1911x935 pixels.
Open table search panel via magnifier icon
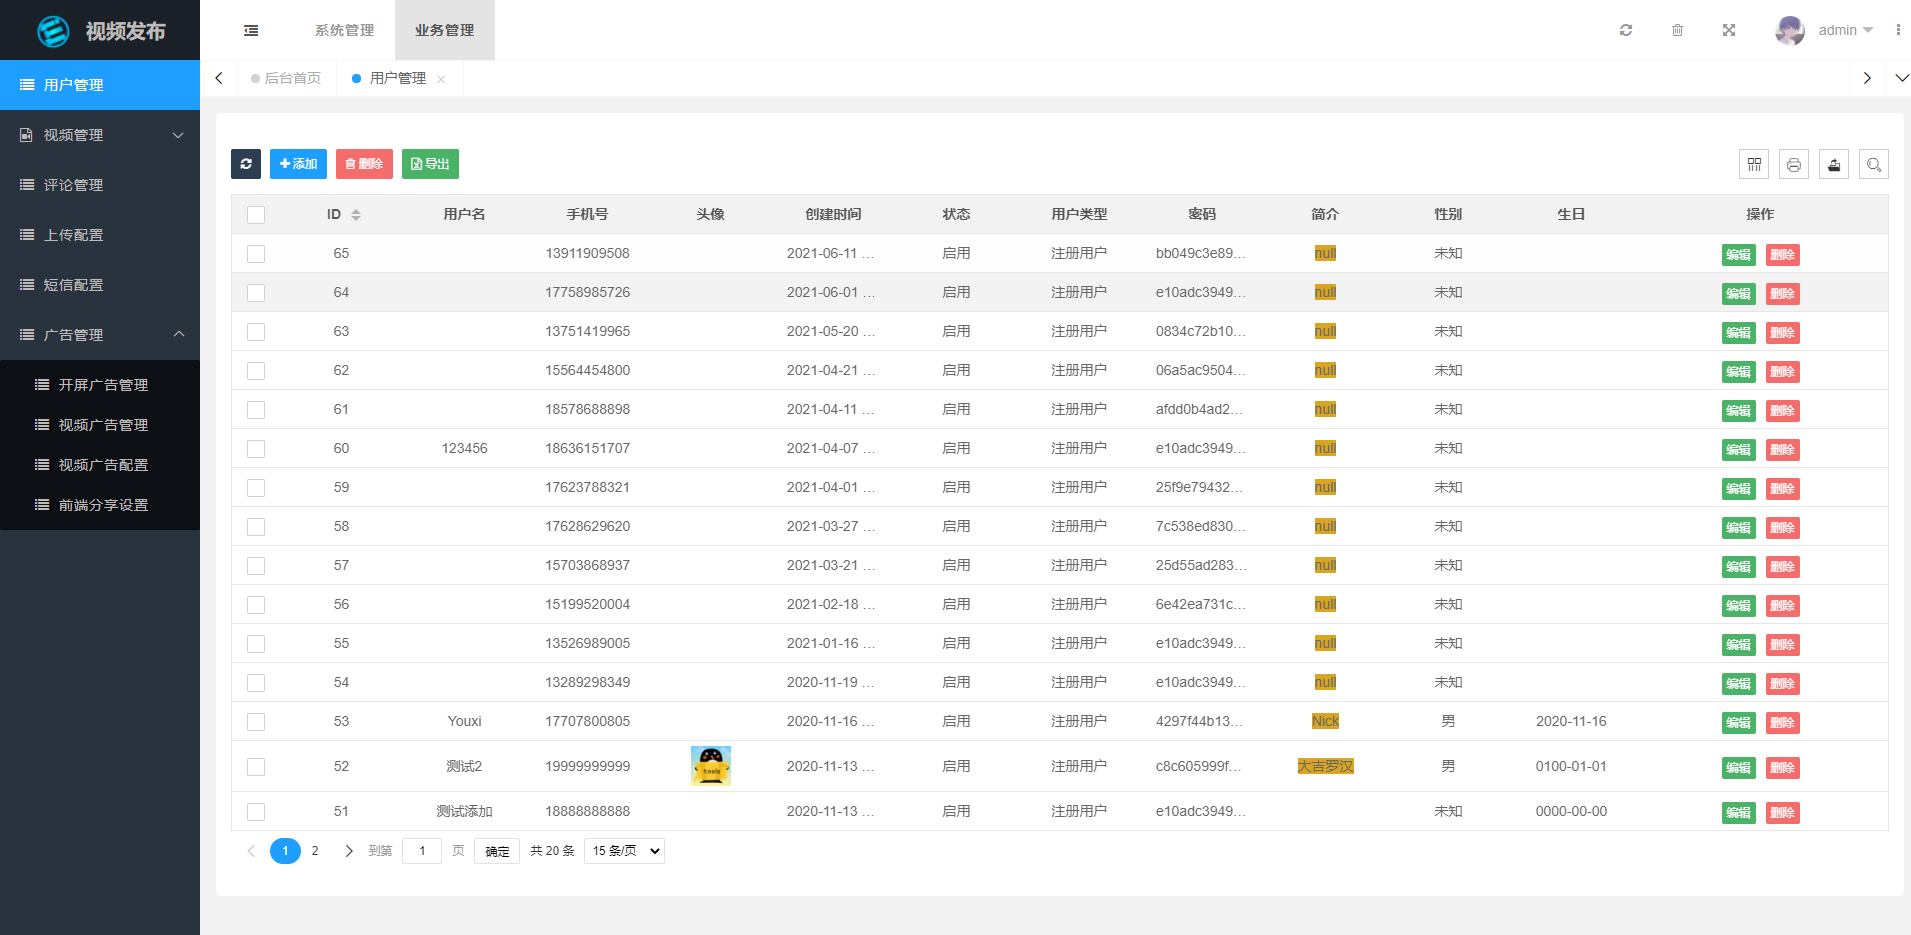click(1875, 164)
